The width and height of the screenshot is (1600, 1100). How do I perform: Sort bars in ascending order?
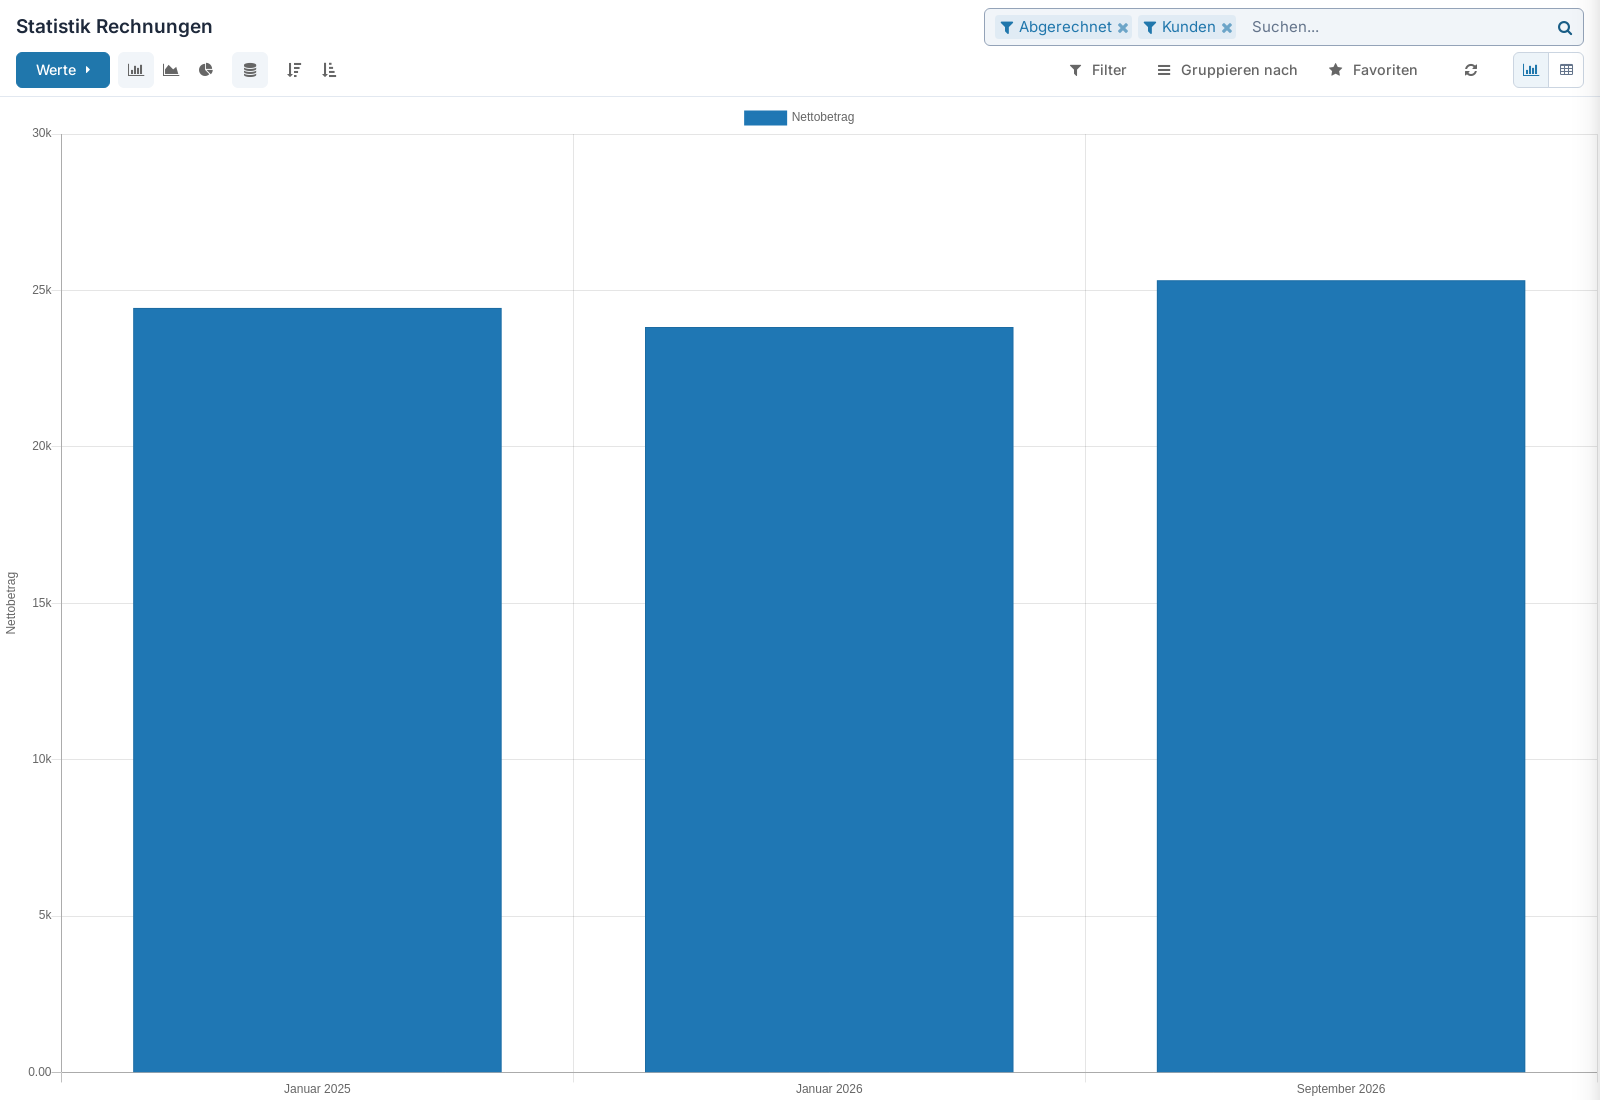coord(329,70)
